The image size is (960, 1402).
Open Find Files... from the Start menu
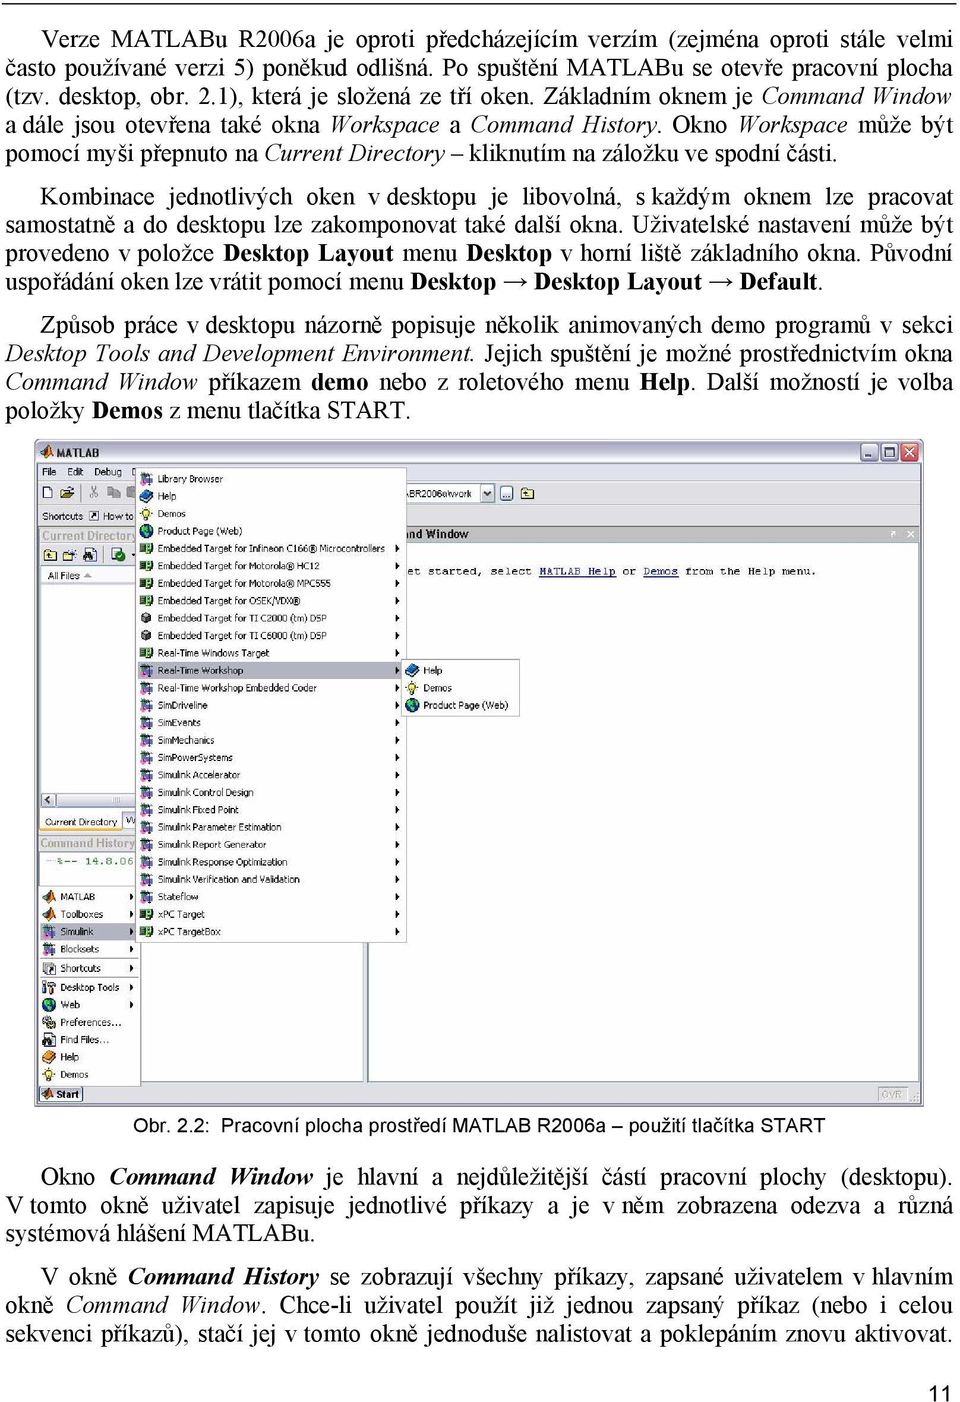point(88,1040)
